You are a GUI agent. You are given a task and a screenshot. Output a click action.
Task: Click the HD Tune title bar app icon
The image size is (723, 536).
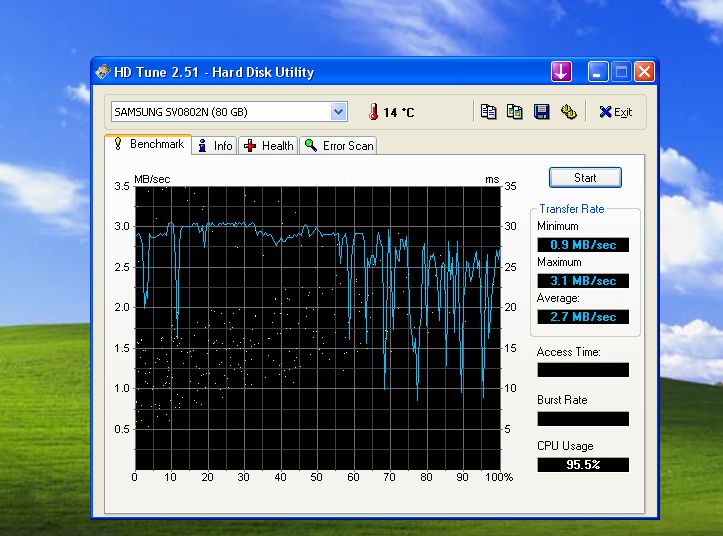[x=103, y=71]
